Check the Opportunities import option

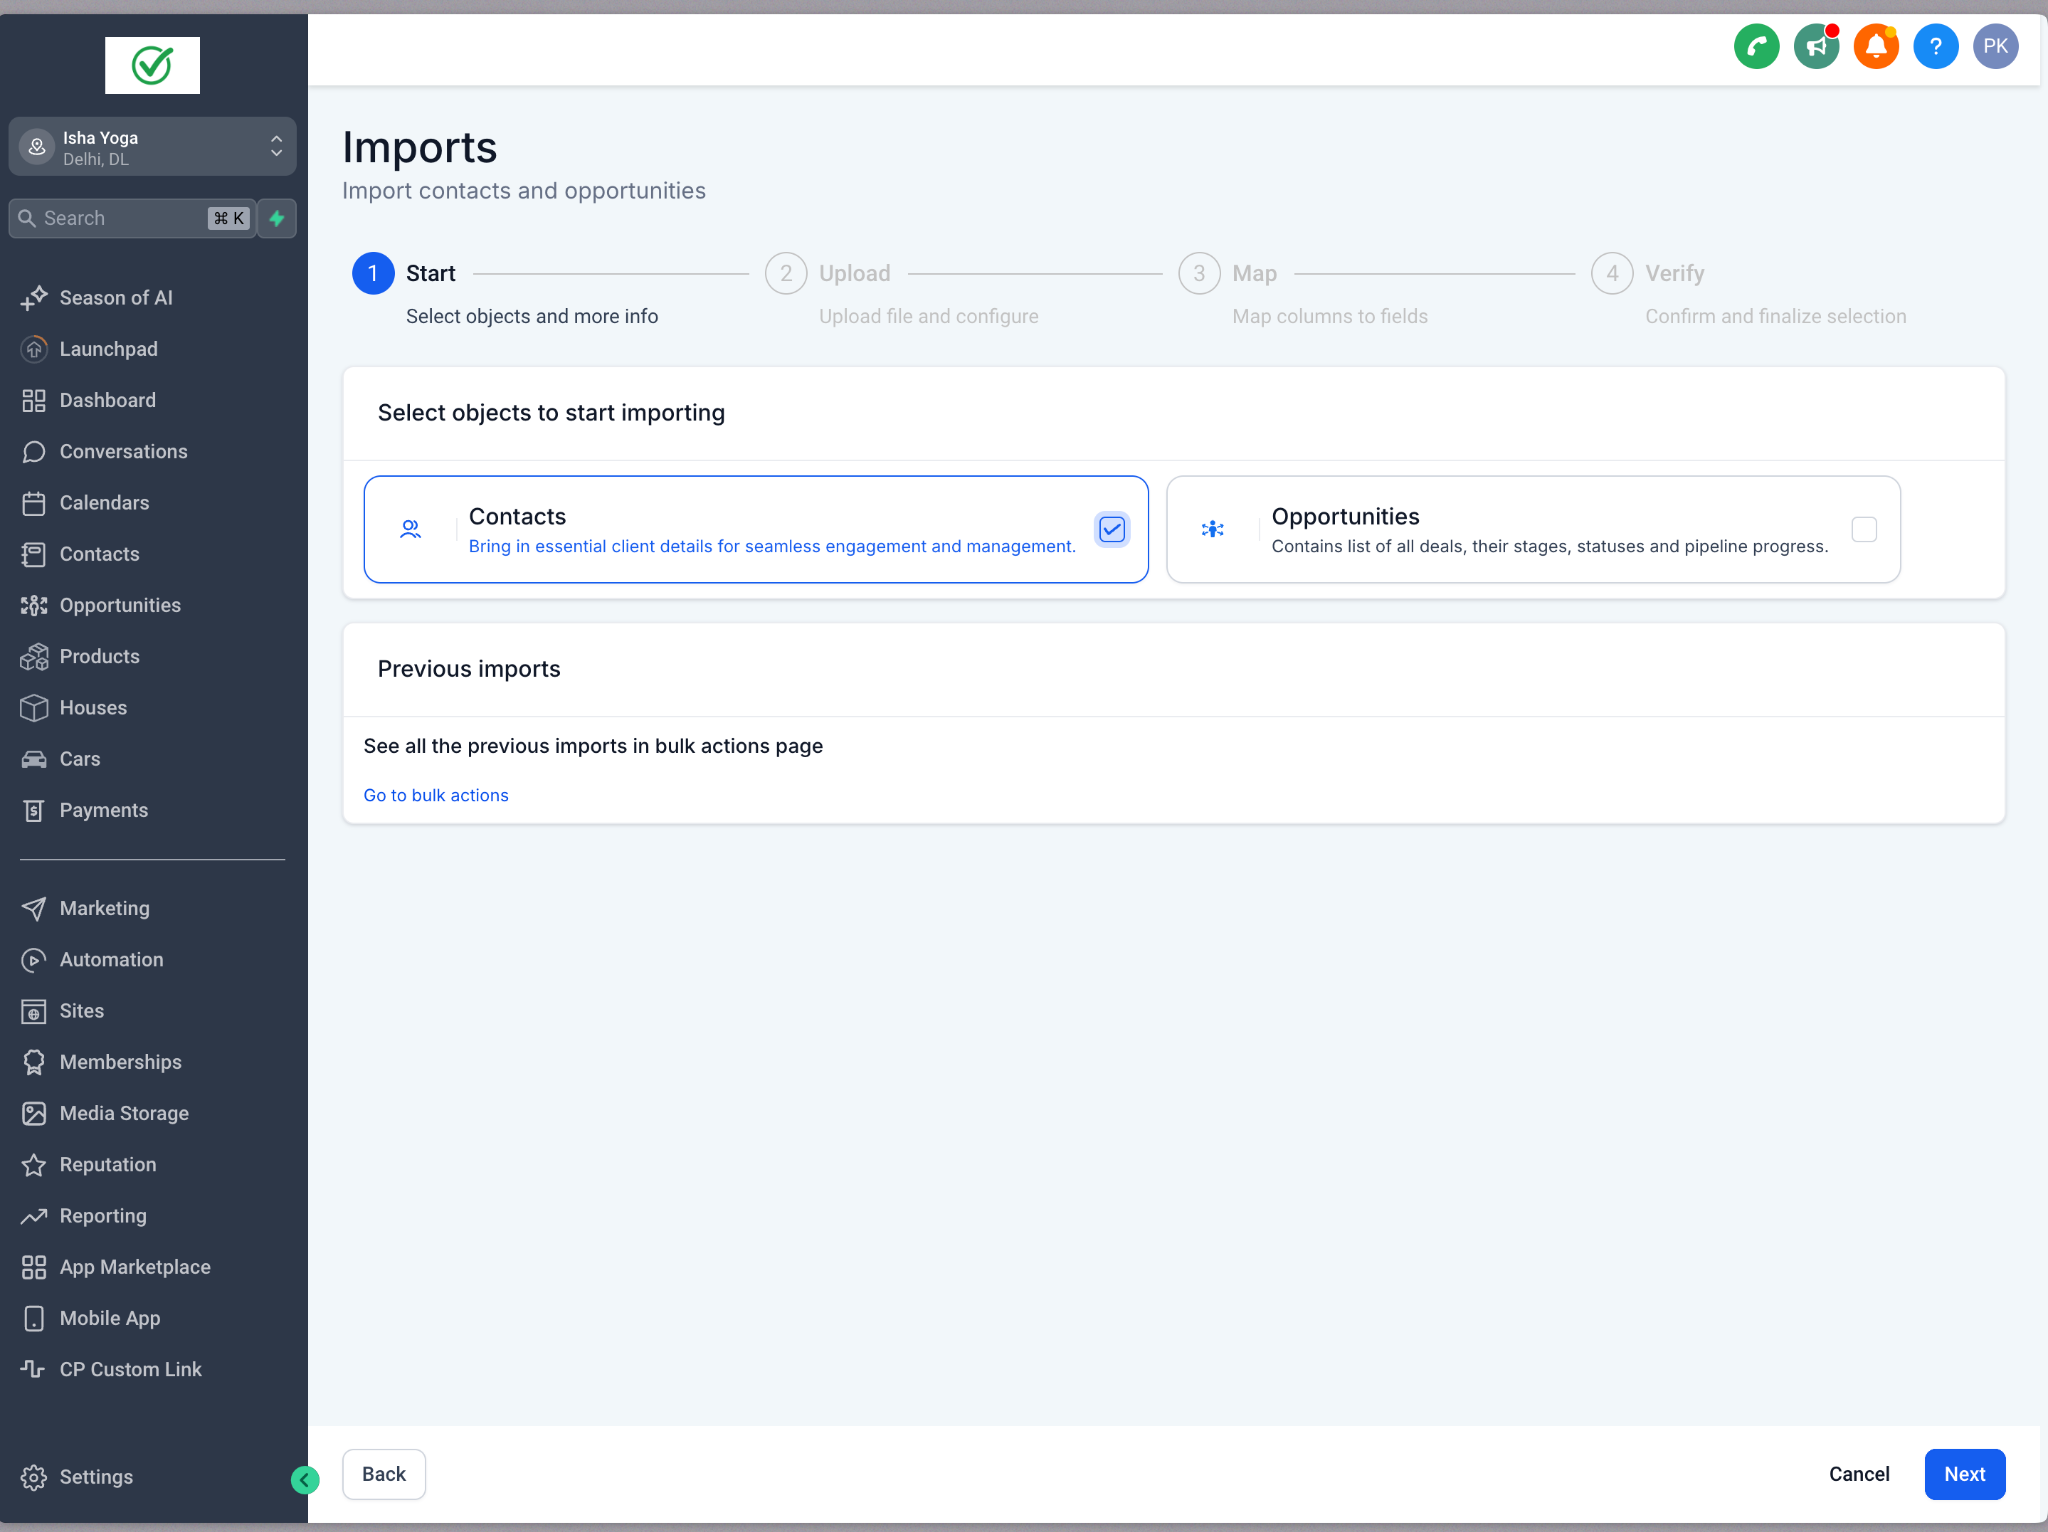(1864, 529)
